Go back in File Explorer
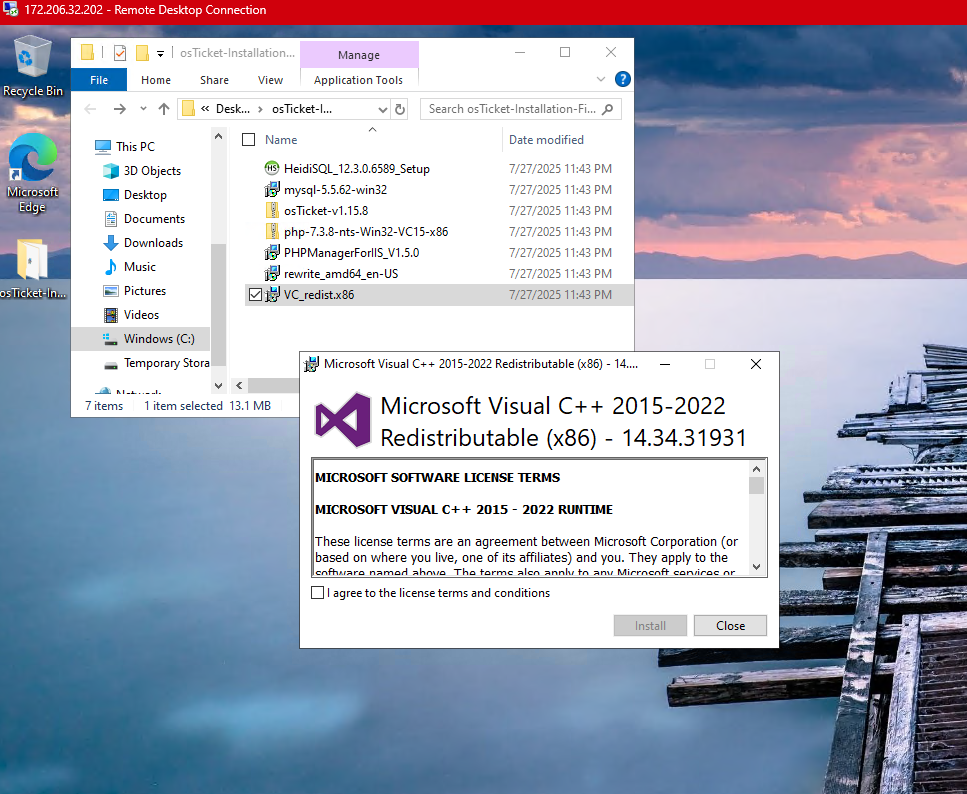Screen dimensions: 967x794 pyautogui.click(x=91, y=109)
